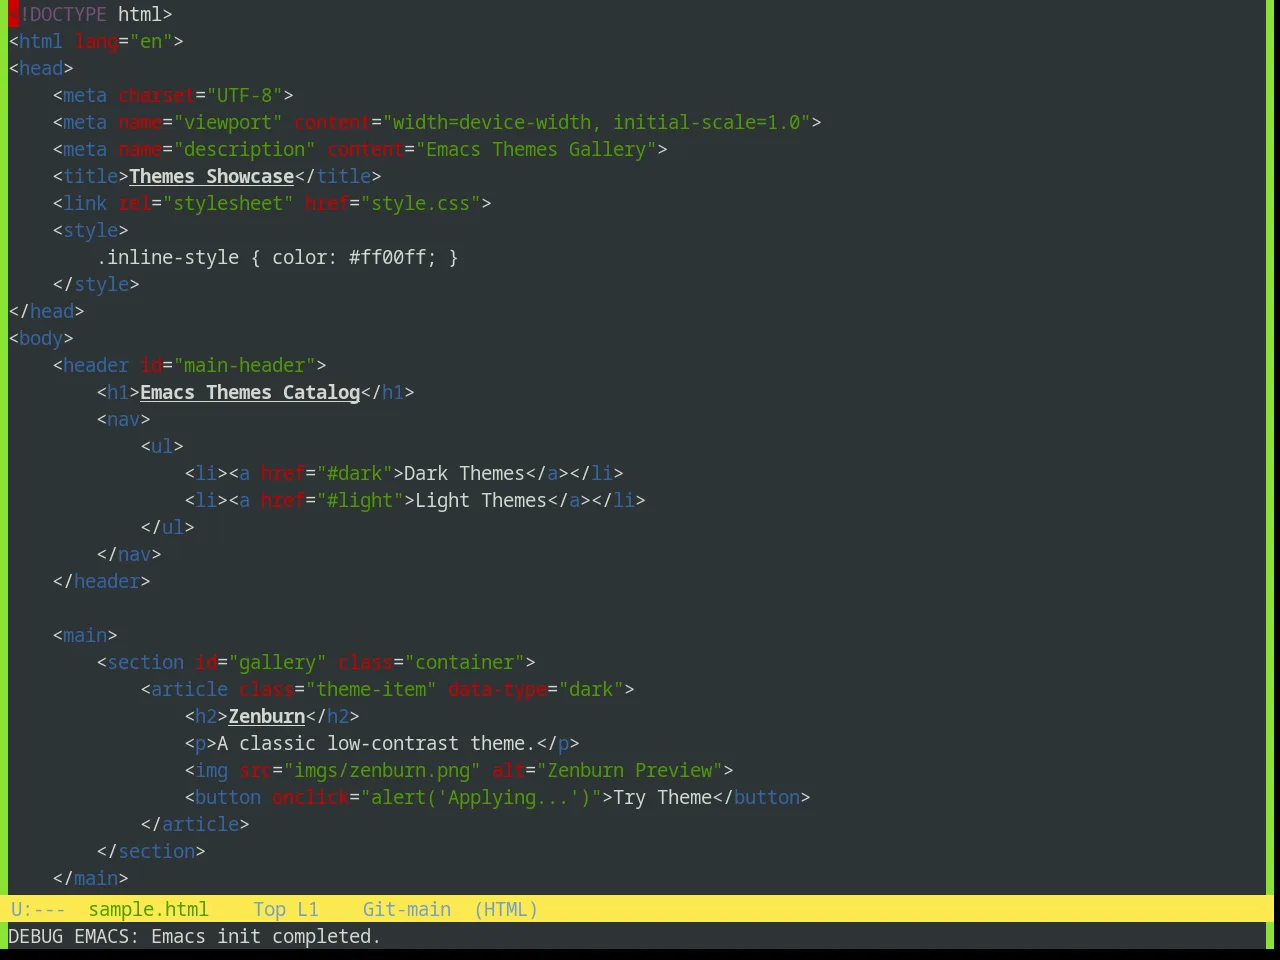Click the Try Theme button label text
This screenshot has width=1280, height=960.
click(x=662, y=797)
